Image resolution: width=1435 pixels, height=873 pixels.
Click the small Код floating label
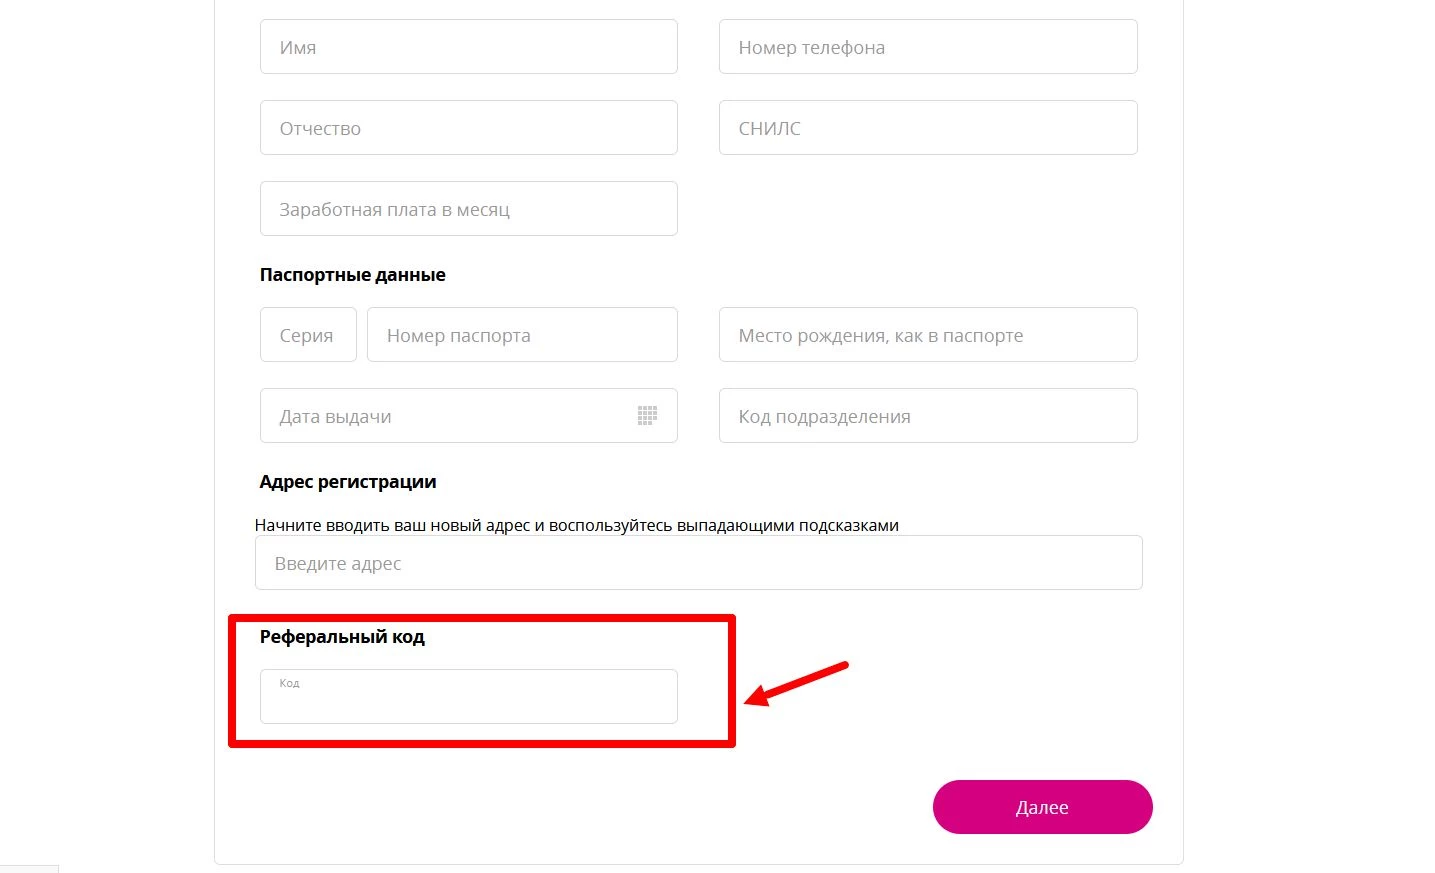pos(289,684)
